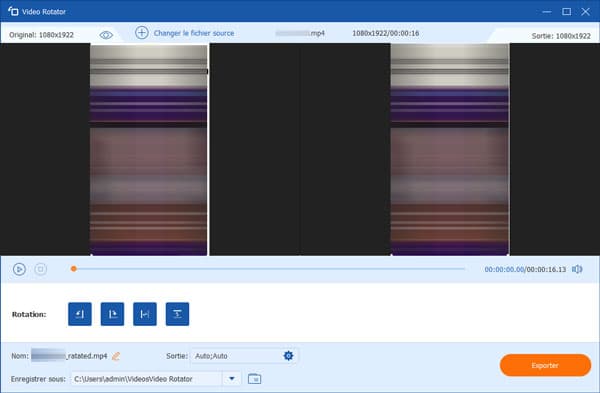Flip the video vertically
This screenshot has width=600, height=393.
pyautogui.click(x=177, y=314)
